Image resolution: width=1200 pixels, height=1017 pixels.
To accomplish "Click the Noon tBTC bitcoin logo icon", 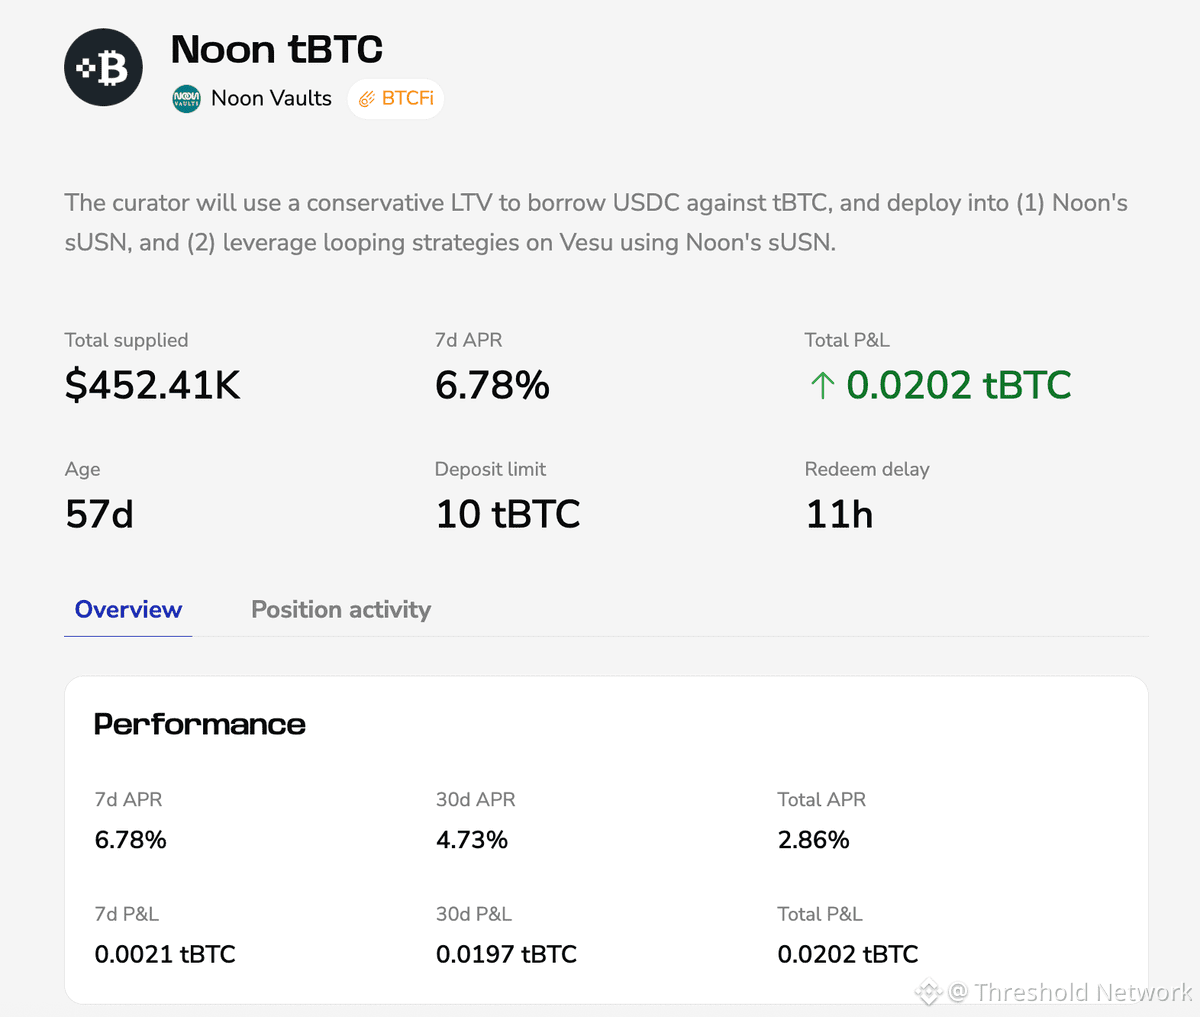I will 103,68.
